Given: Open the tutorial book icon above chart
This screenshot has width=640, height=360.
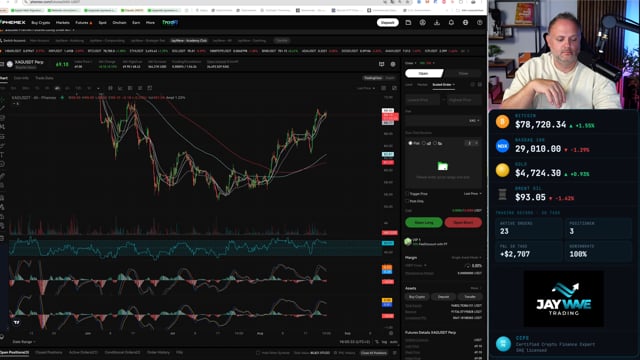Looking at the screenshot, I should tap(382, 64).
